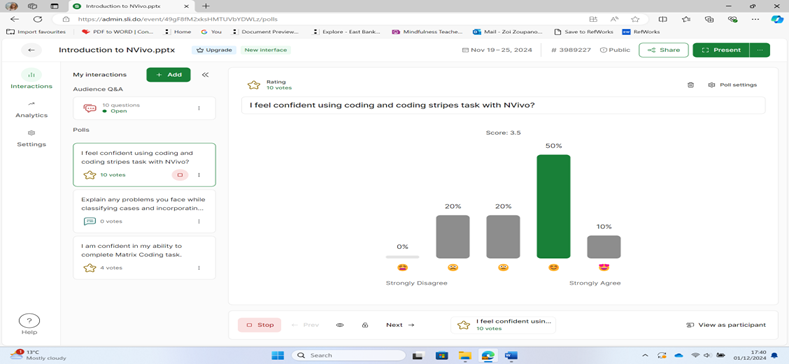Go back with the arrow icon
The height and width of the screenshot is (364, 789).
31,50
